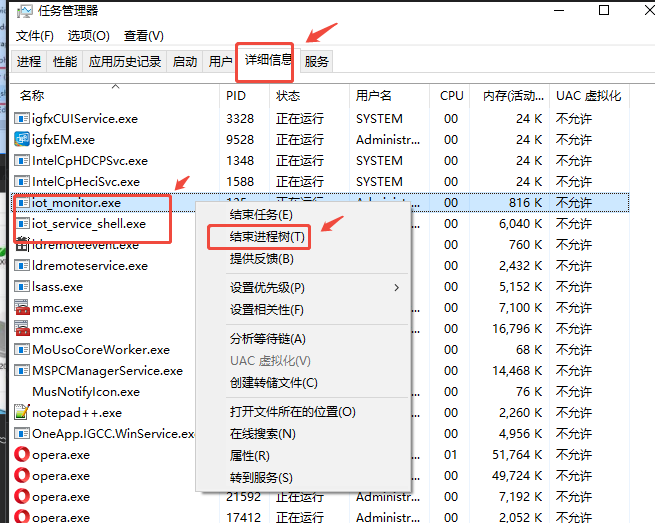Click the OneApp.IGCC.WinService.exe icon
Screen dimensions: 655x523
coord(22,434)
